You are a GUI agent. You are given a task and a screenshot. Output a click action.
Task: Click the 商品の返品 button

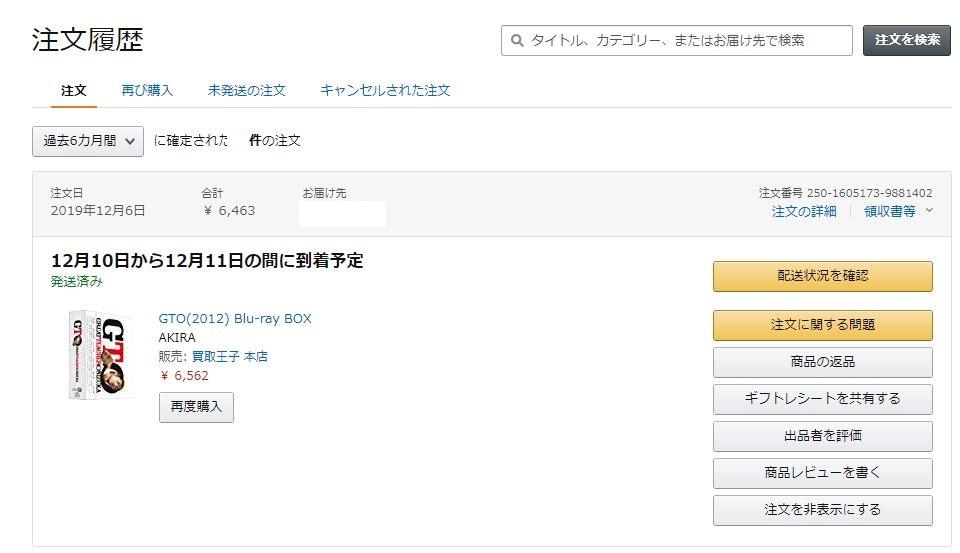pyautogui.click(x=822, y=362)
